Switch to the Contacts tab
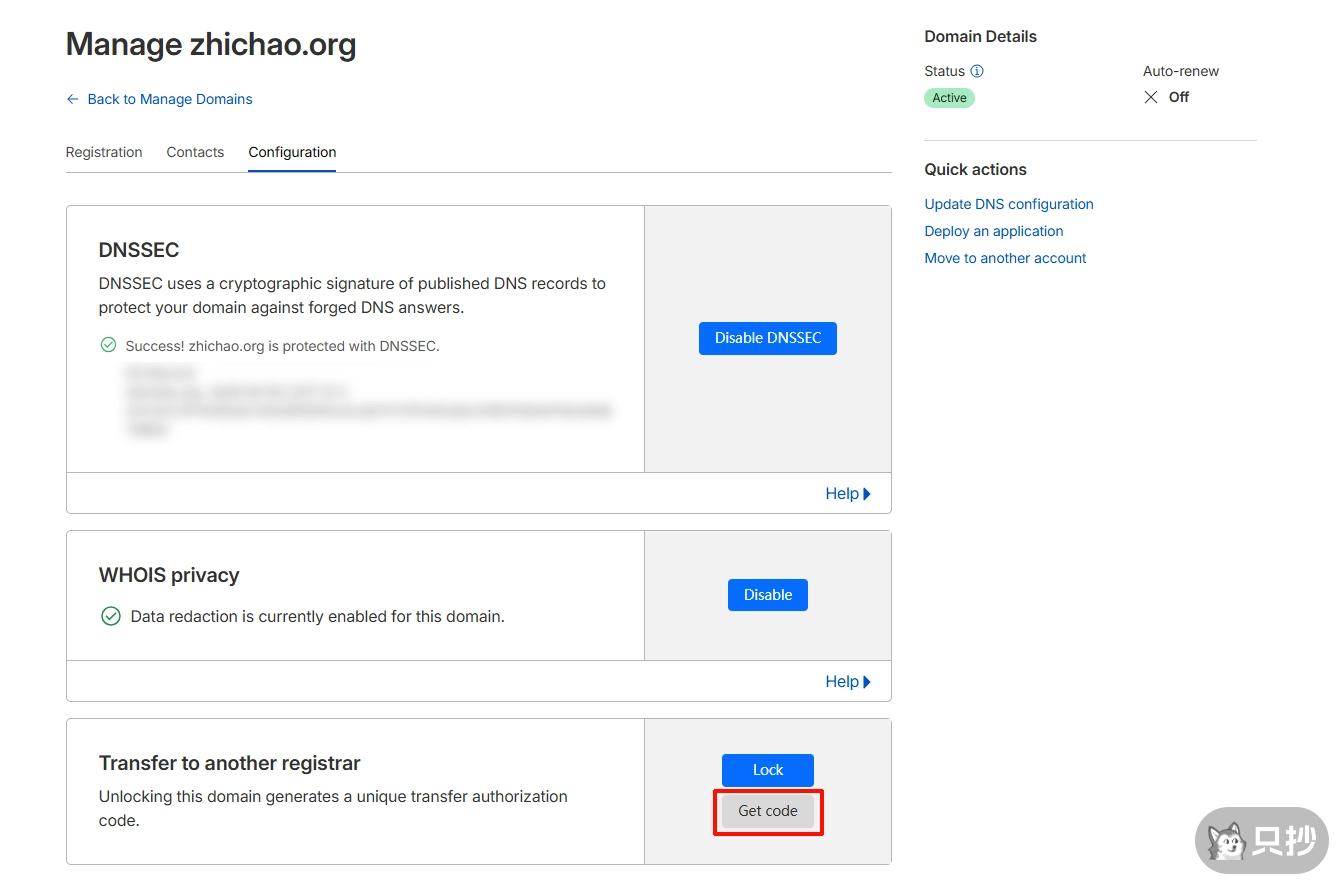The image size is (1344, 889). pyautogui.click(x=195, y=152)
